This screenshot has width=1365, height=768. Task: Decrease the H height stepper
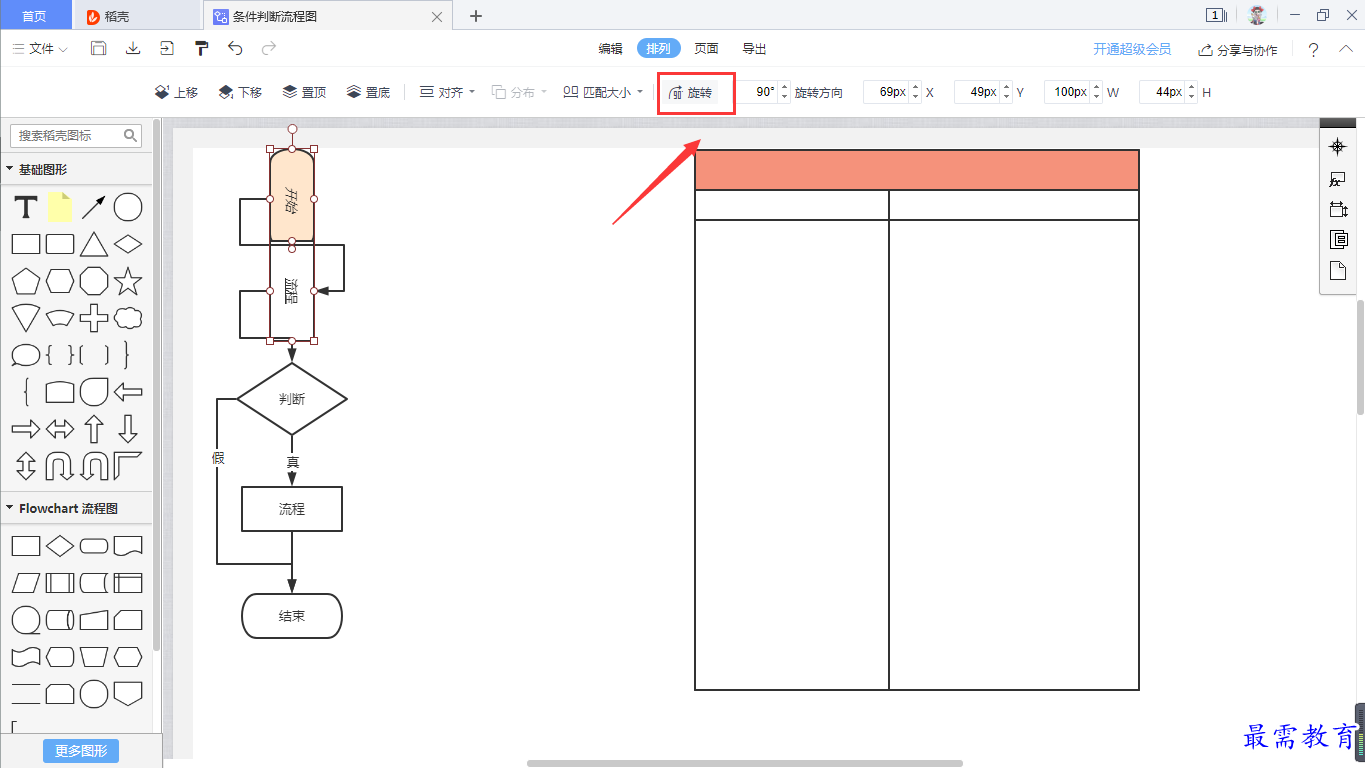[x=1191, y=97]
